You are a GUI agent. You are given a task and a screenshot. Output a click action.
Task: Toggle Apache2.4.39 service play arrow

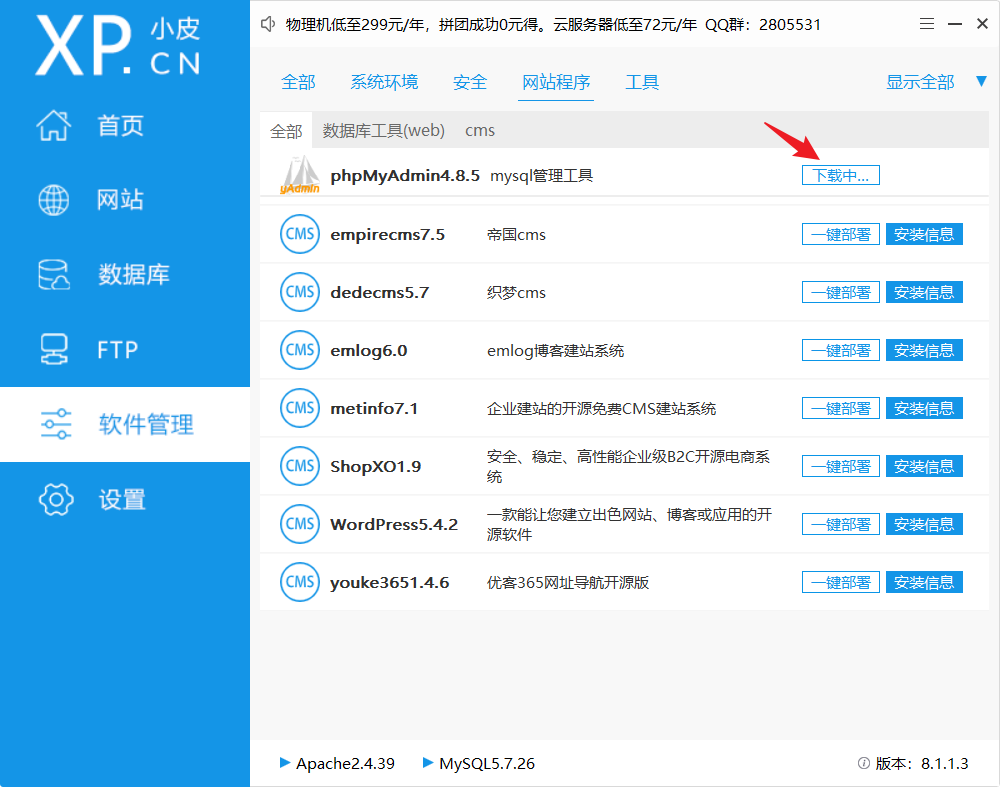click(x=285, y=763)
